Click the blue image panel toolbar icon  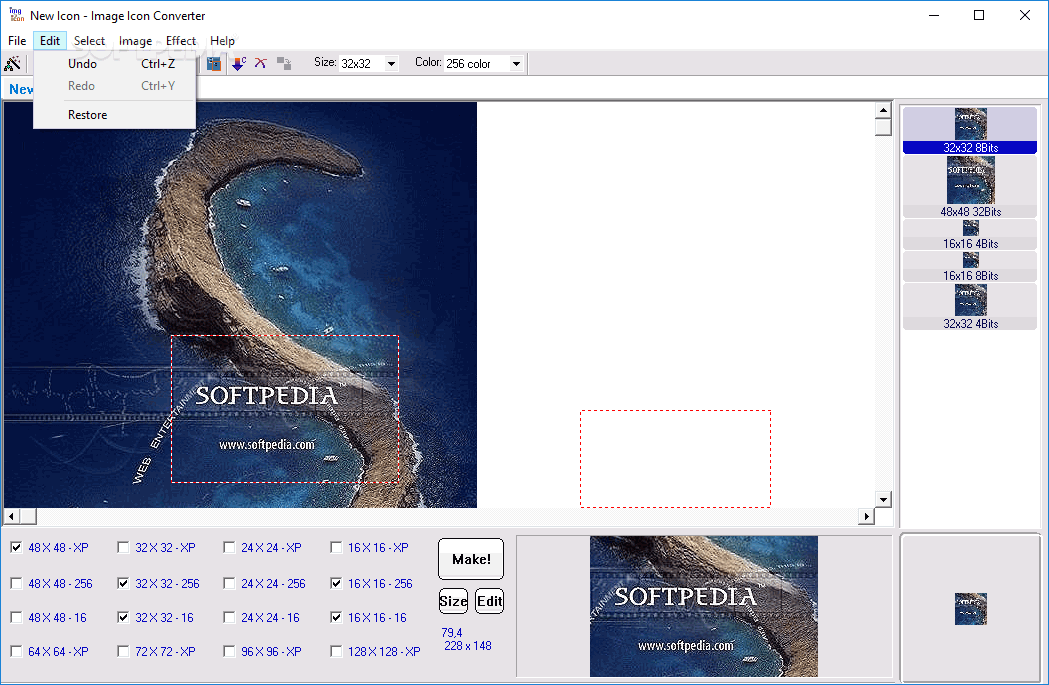pos(213,64)
